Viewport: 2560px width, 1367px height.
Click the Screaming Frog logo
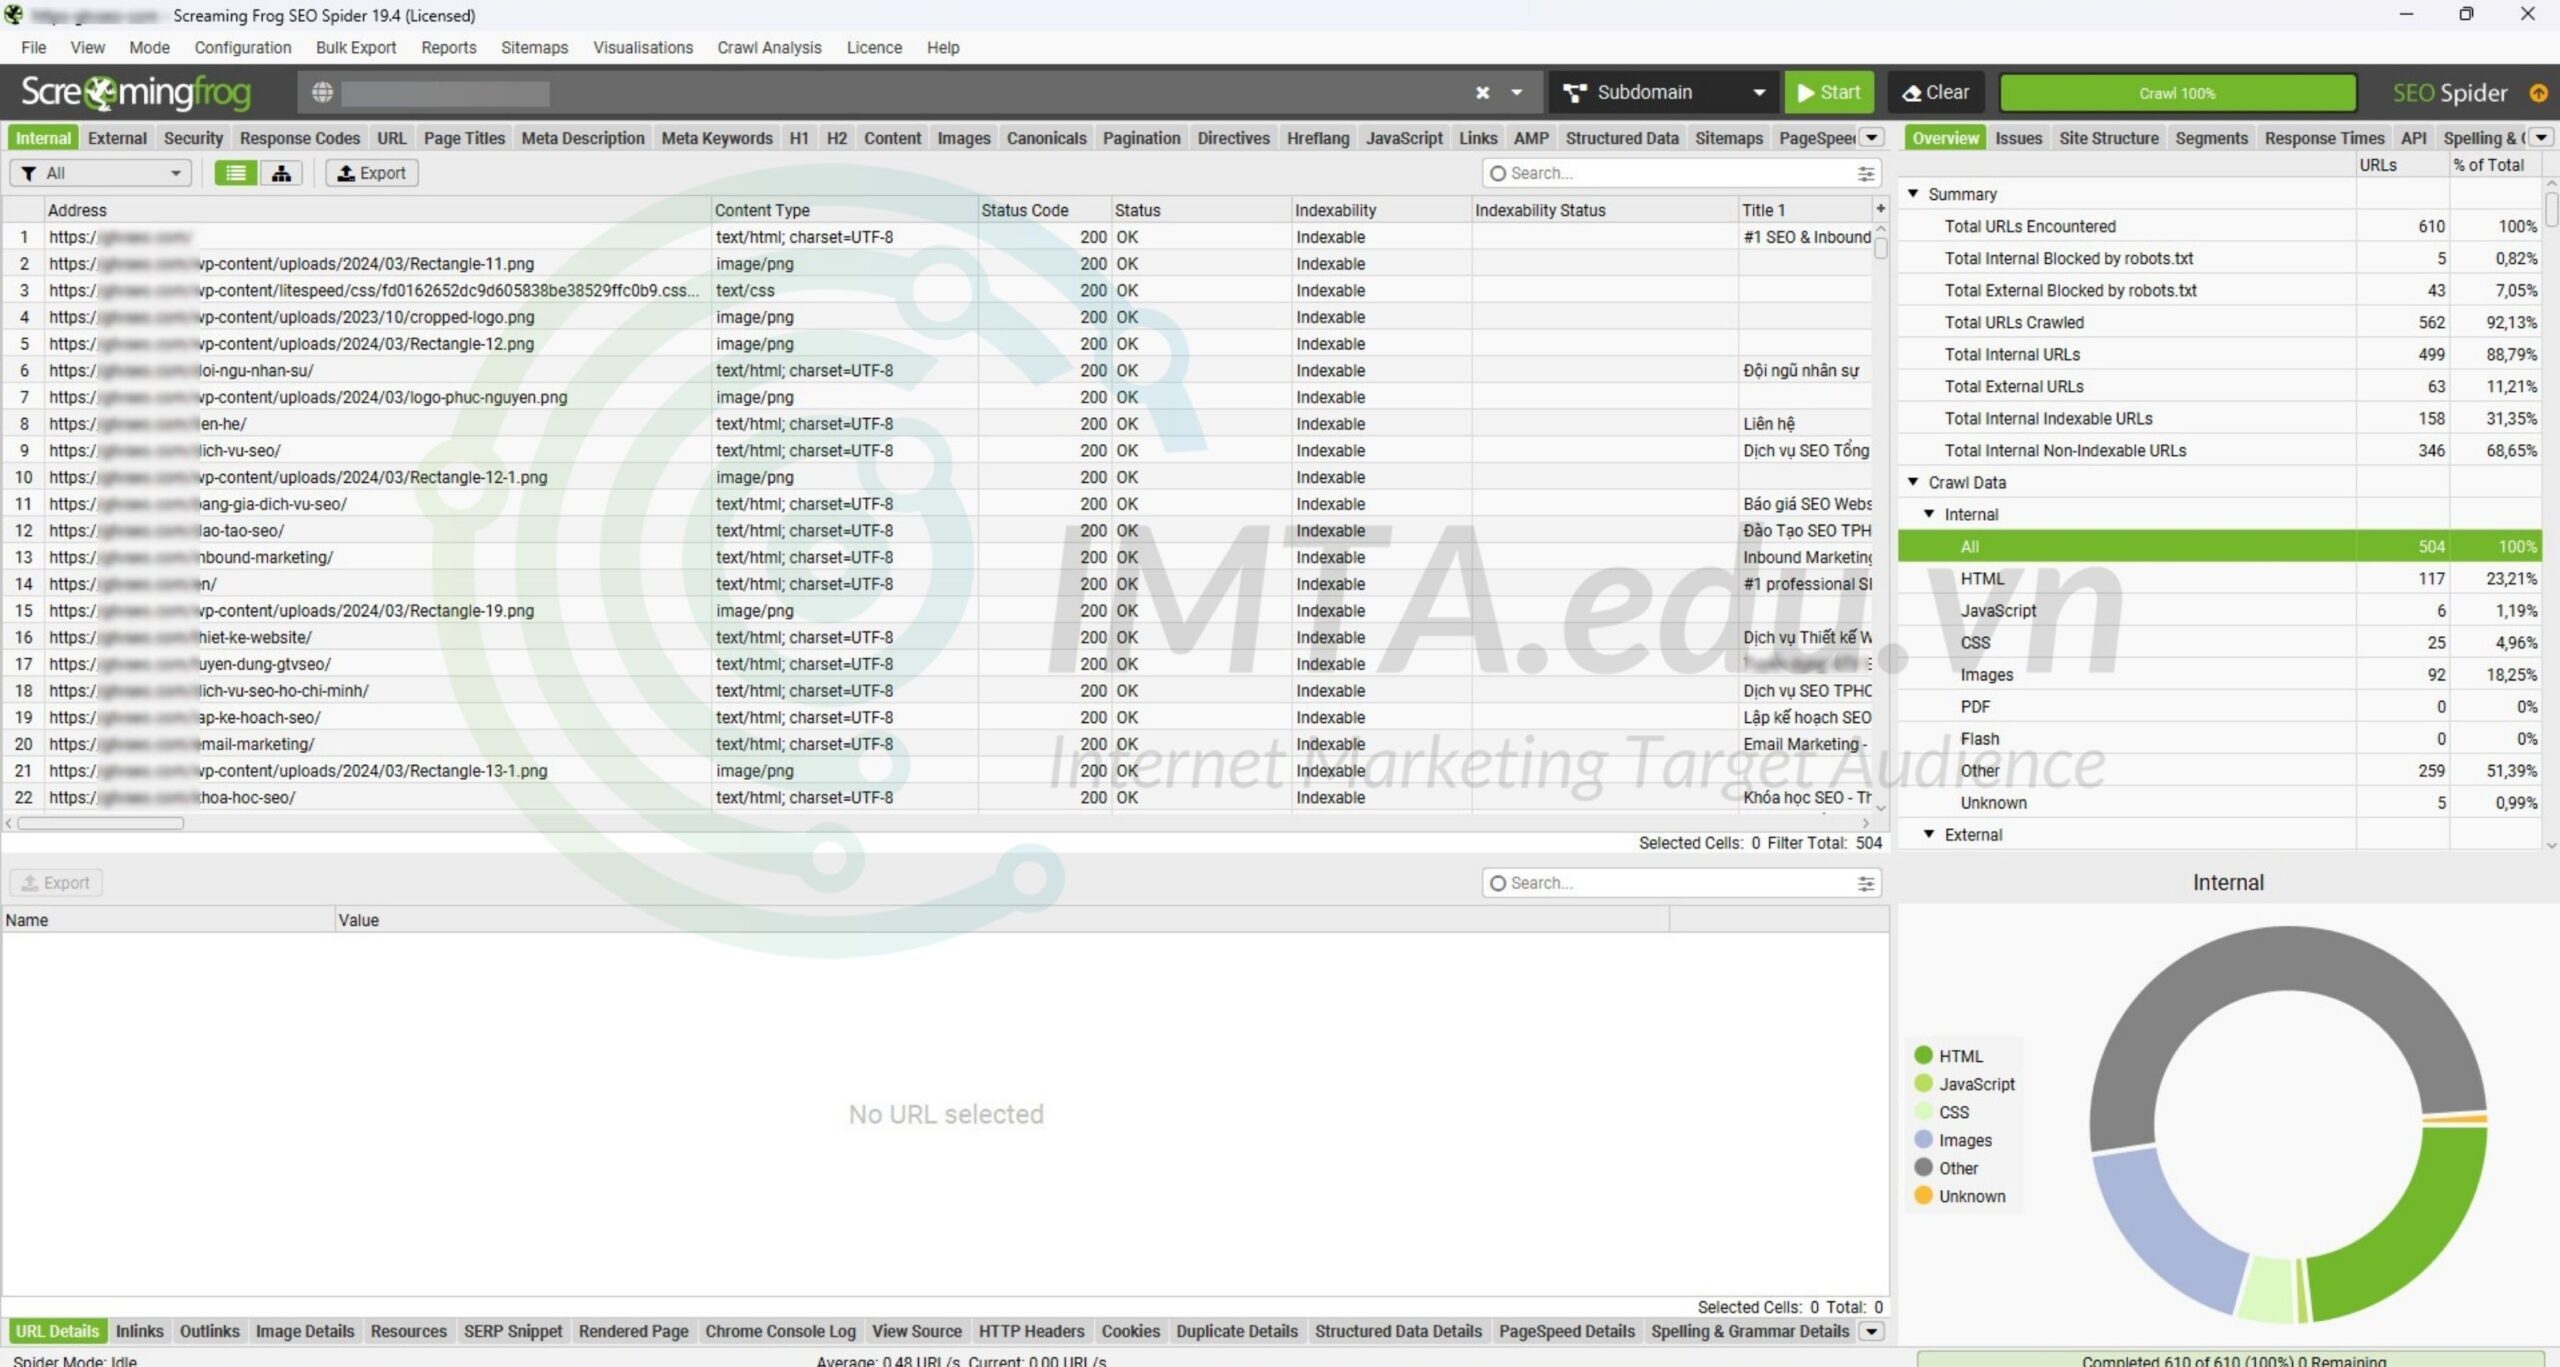(135, 92)
